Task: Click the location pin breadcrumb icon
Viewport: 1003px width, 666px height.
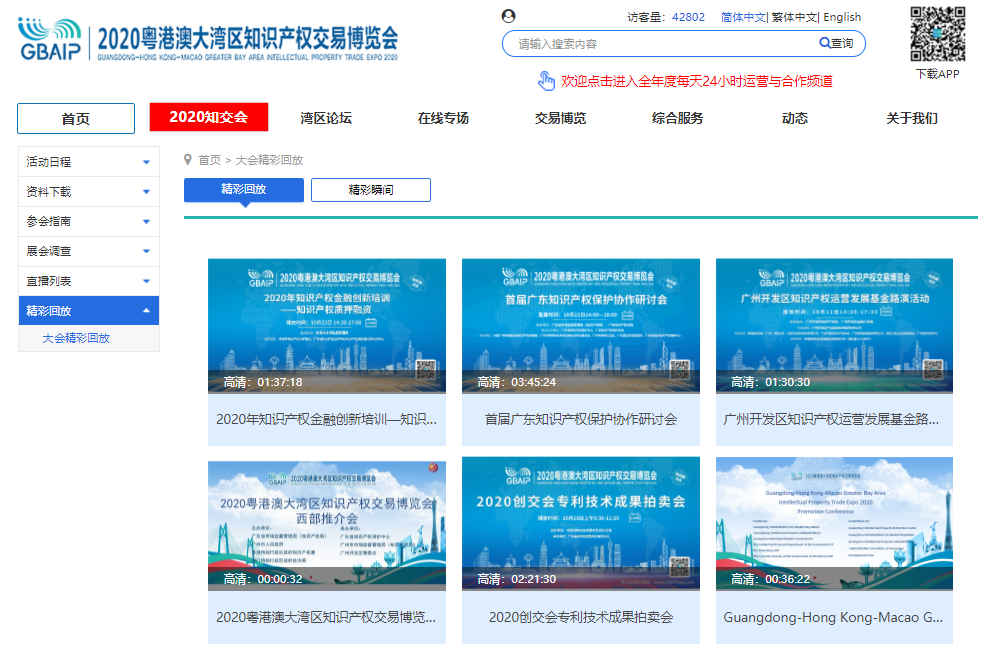Action: click(x=188, y=159)
